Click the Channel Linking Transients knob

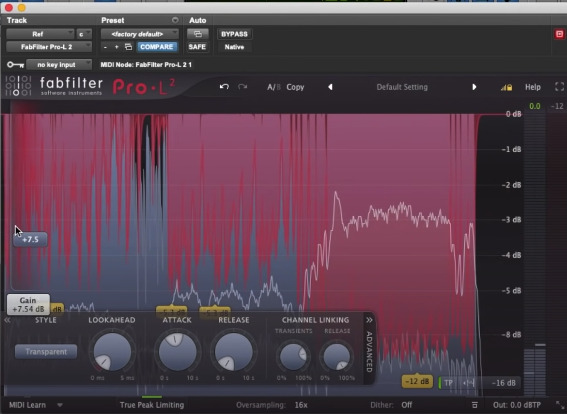293,357
